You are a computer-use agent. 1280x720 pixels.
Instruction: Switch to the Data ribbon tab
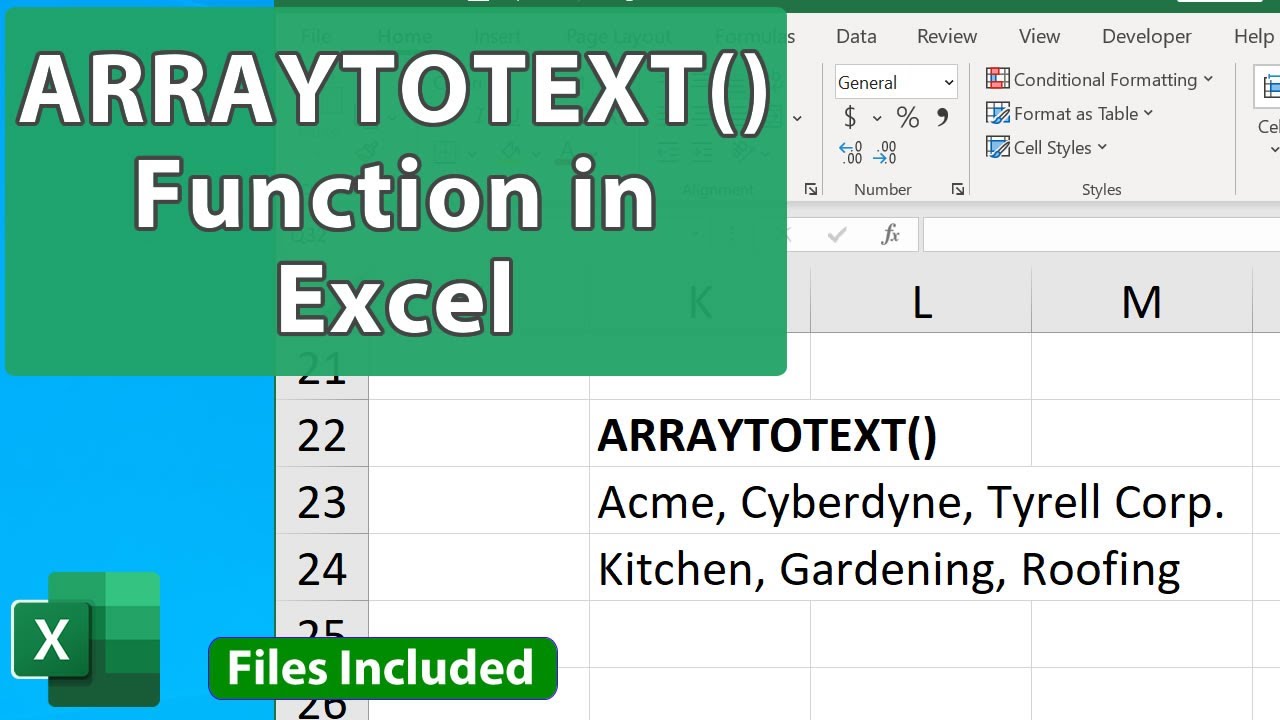coord(856,36)
